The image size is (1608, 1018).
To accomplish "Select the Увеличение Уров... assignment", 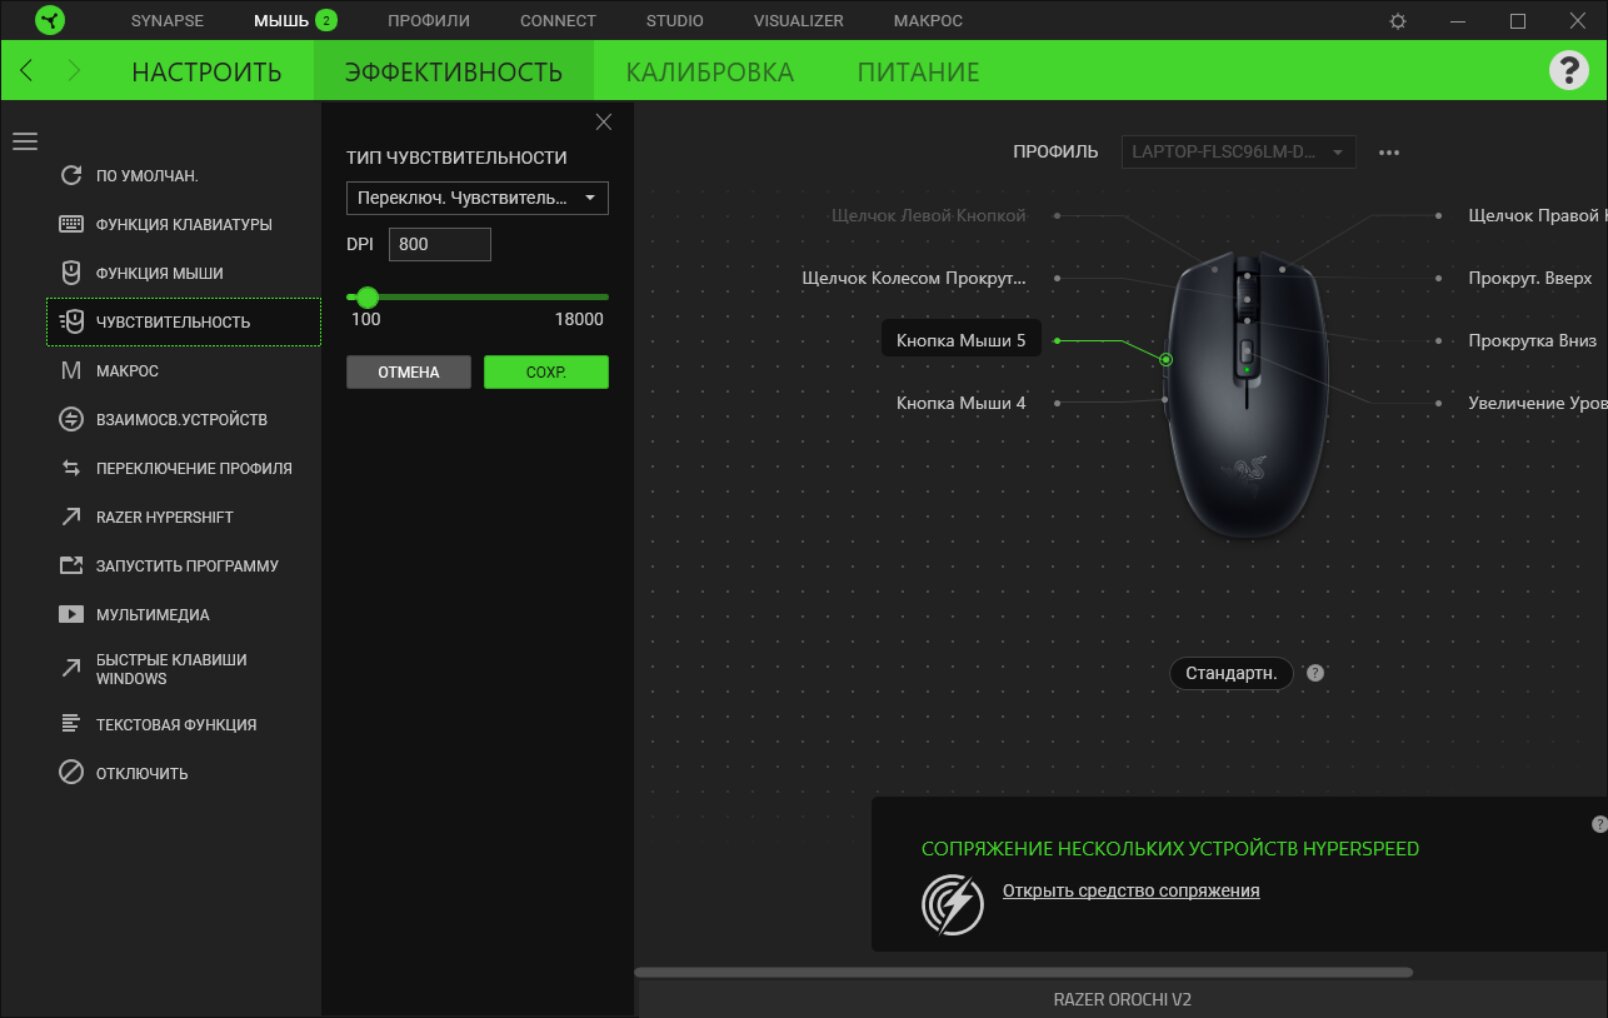I will click(x=1537, y=403).
